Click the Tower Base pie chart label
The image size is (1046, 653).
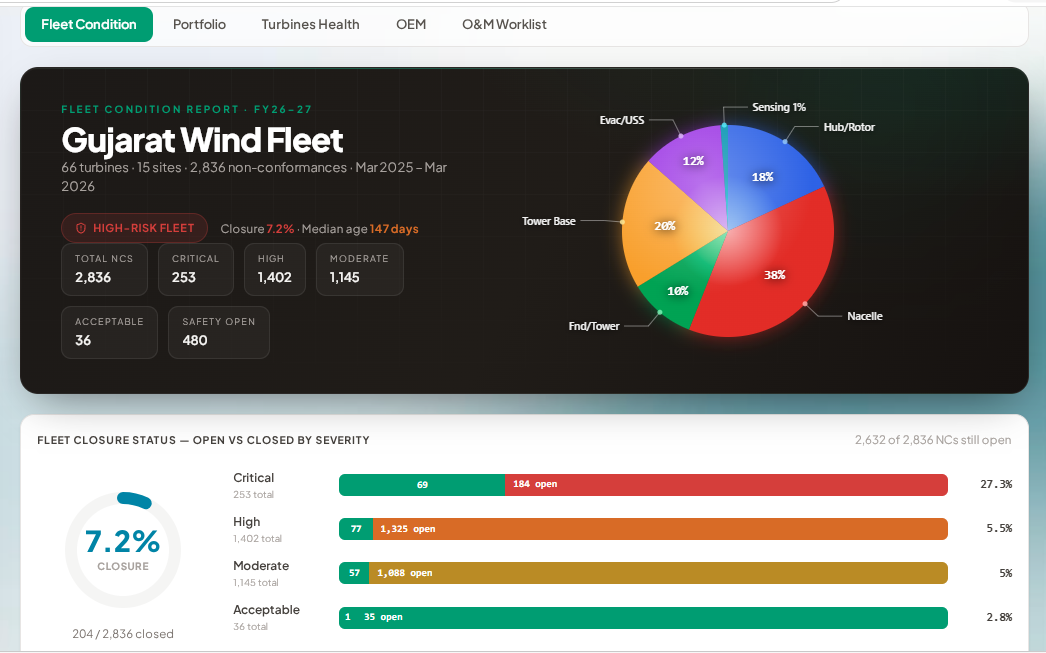coord(548,221)
